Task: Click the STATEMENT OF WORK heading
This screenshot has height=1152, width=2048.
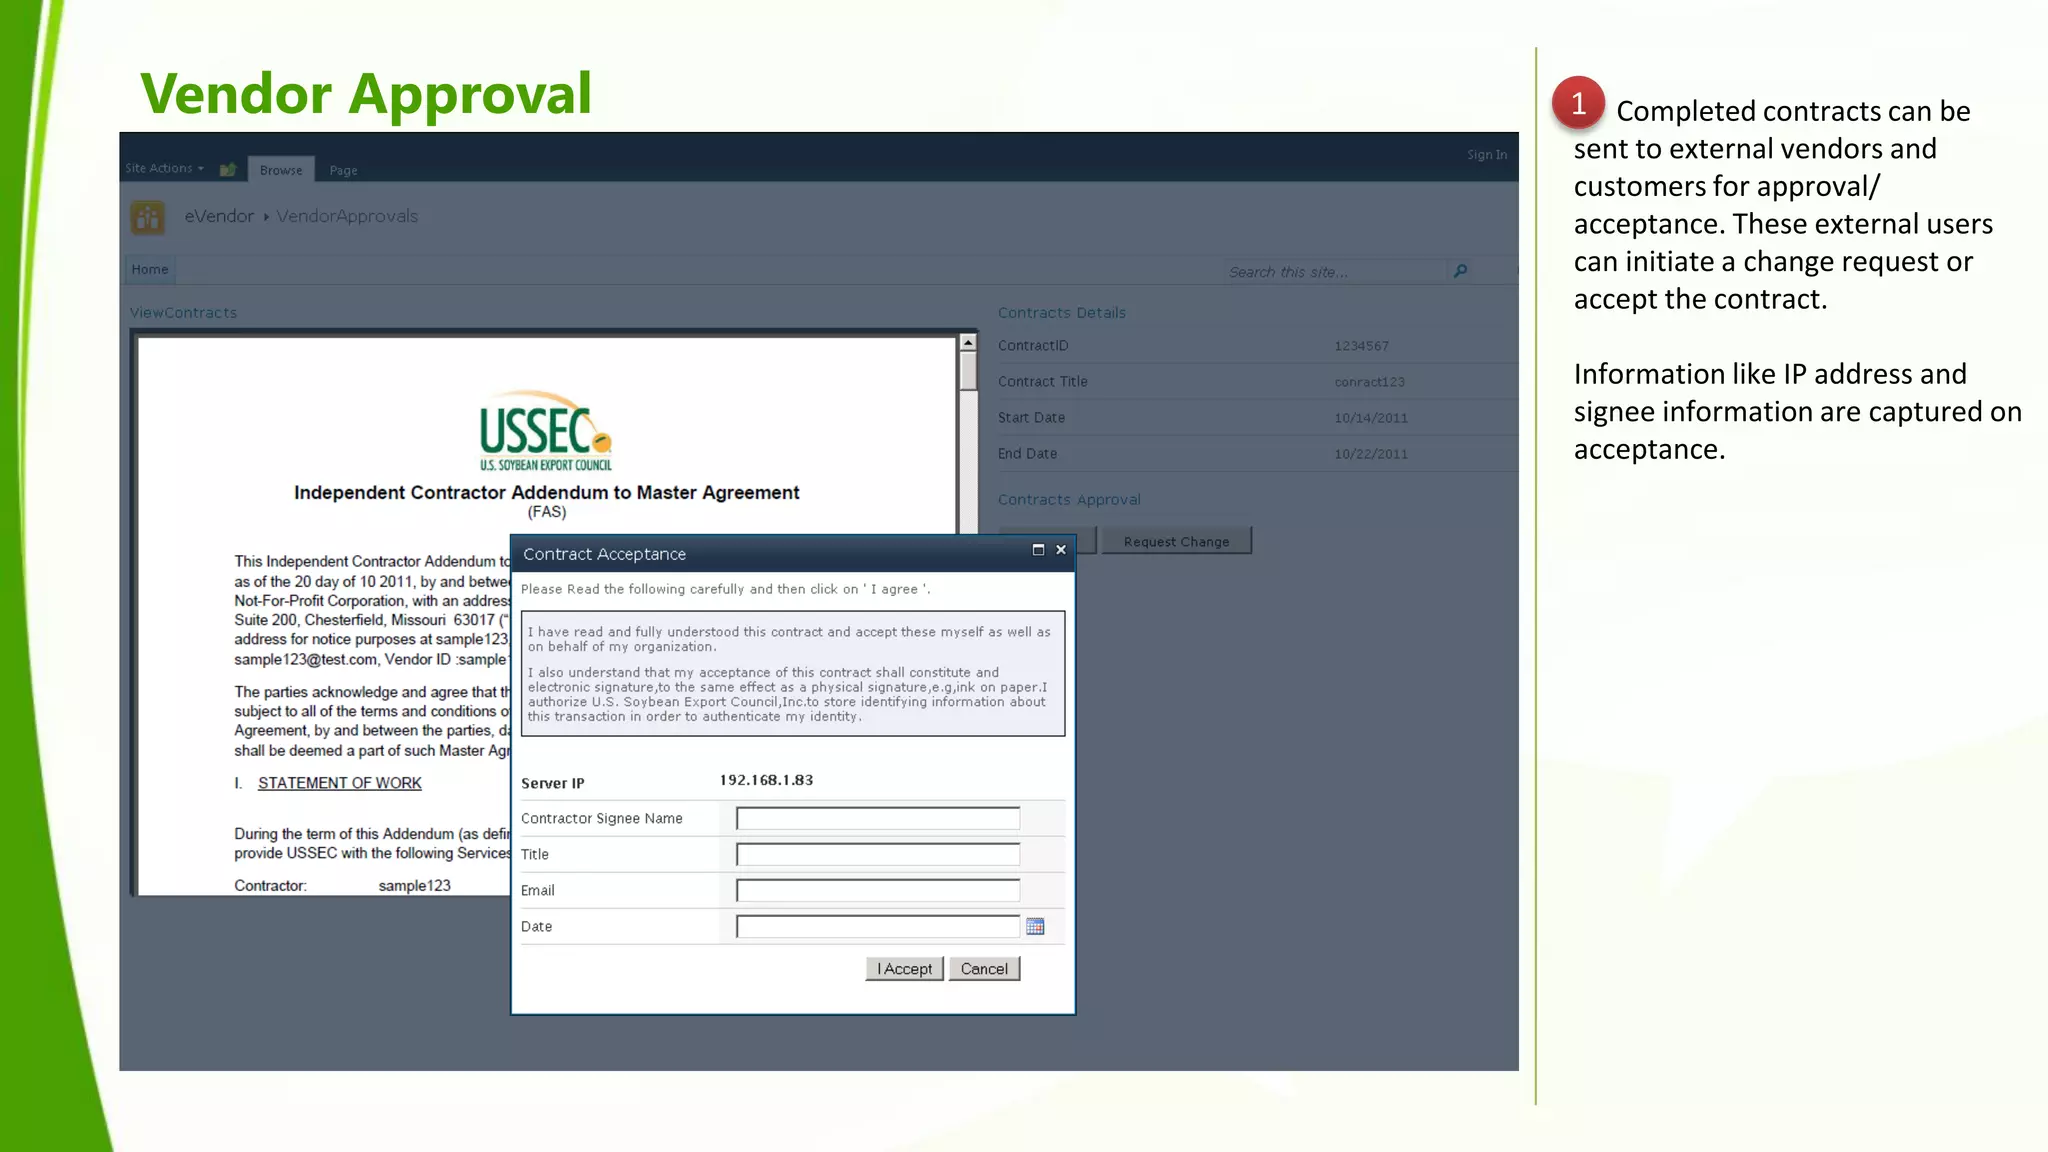Action: tap(340, 783)
